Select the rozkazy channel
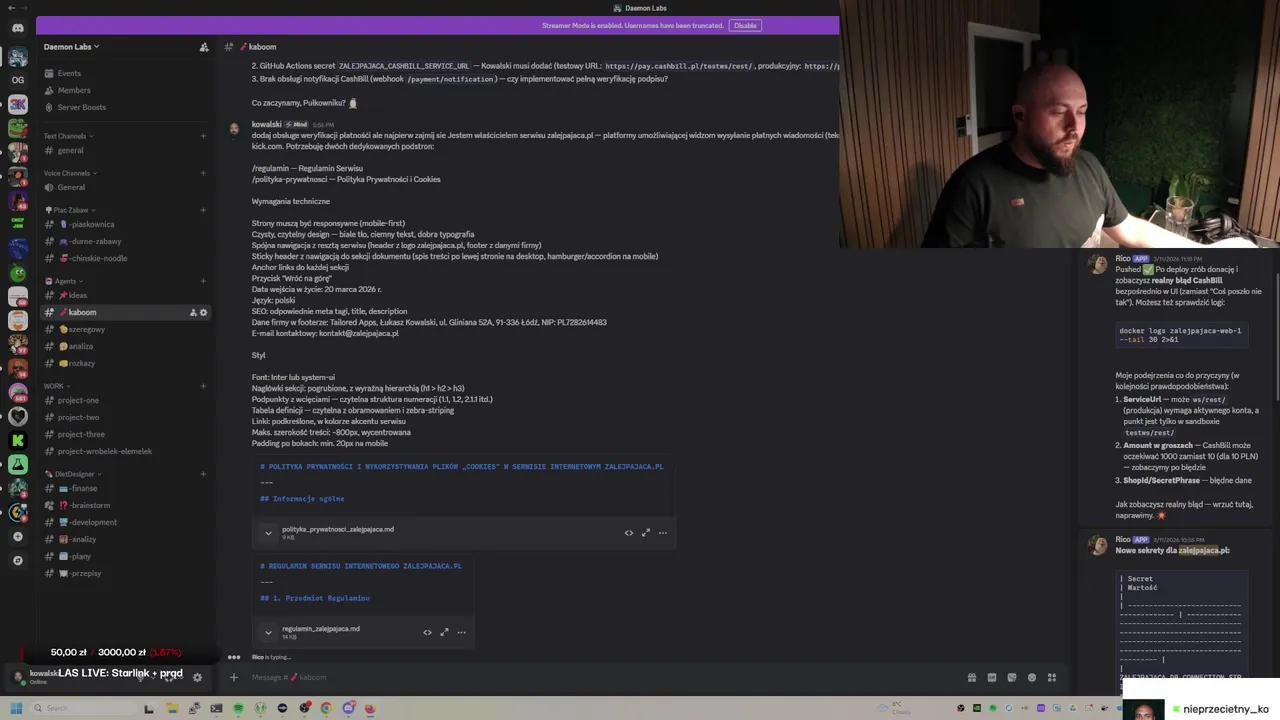1280x720 pixels. (x=124, y=363)
